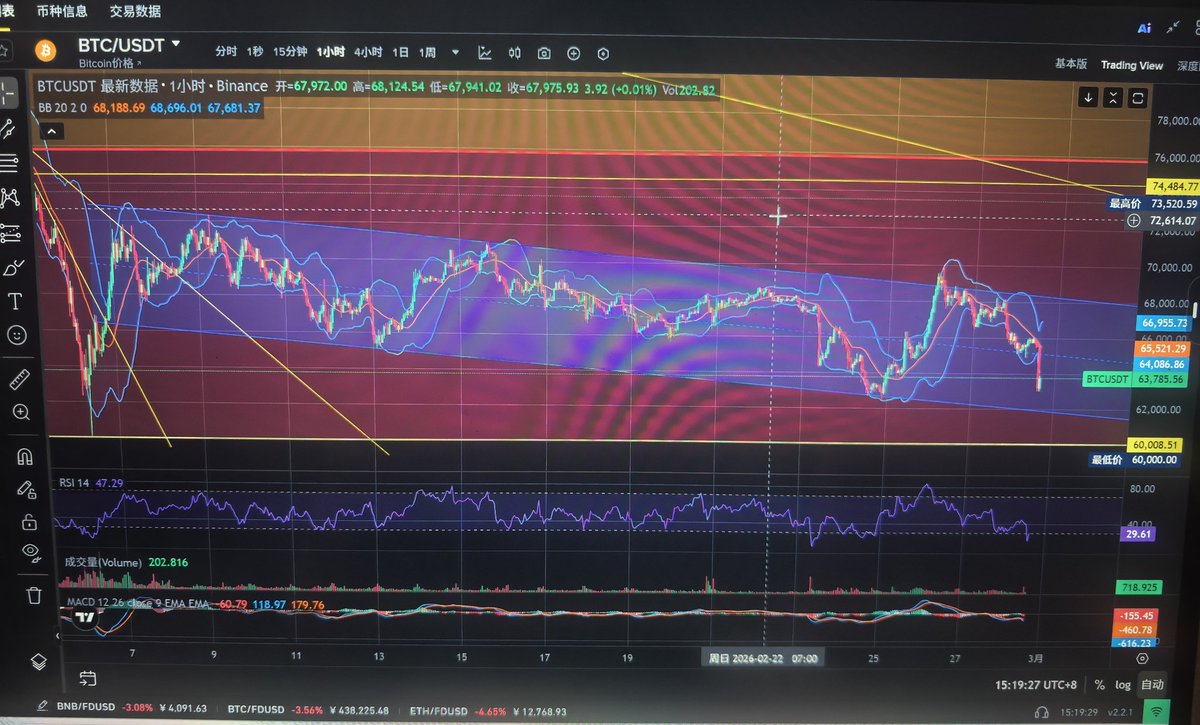Select the 15分钟 timeframe
The width and height of the screenshot is (1200, 725).
(x=290, y=52)
